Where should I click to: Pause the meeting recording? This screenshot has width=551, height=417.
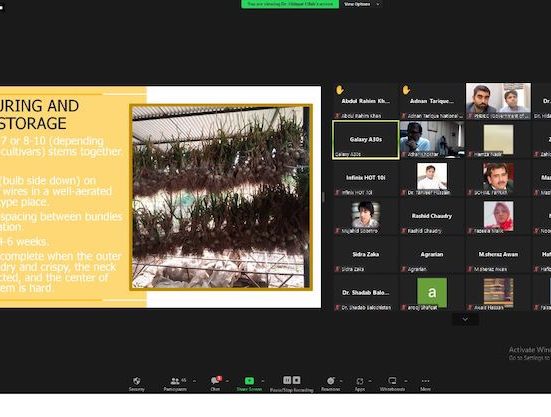point(287,380)
